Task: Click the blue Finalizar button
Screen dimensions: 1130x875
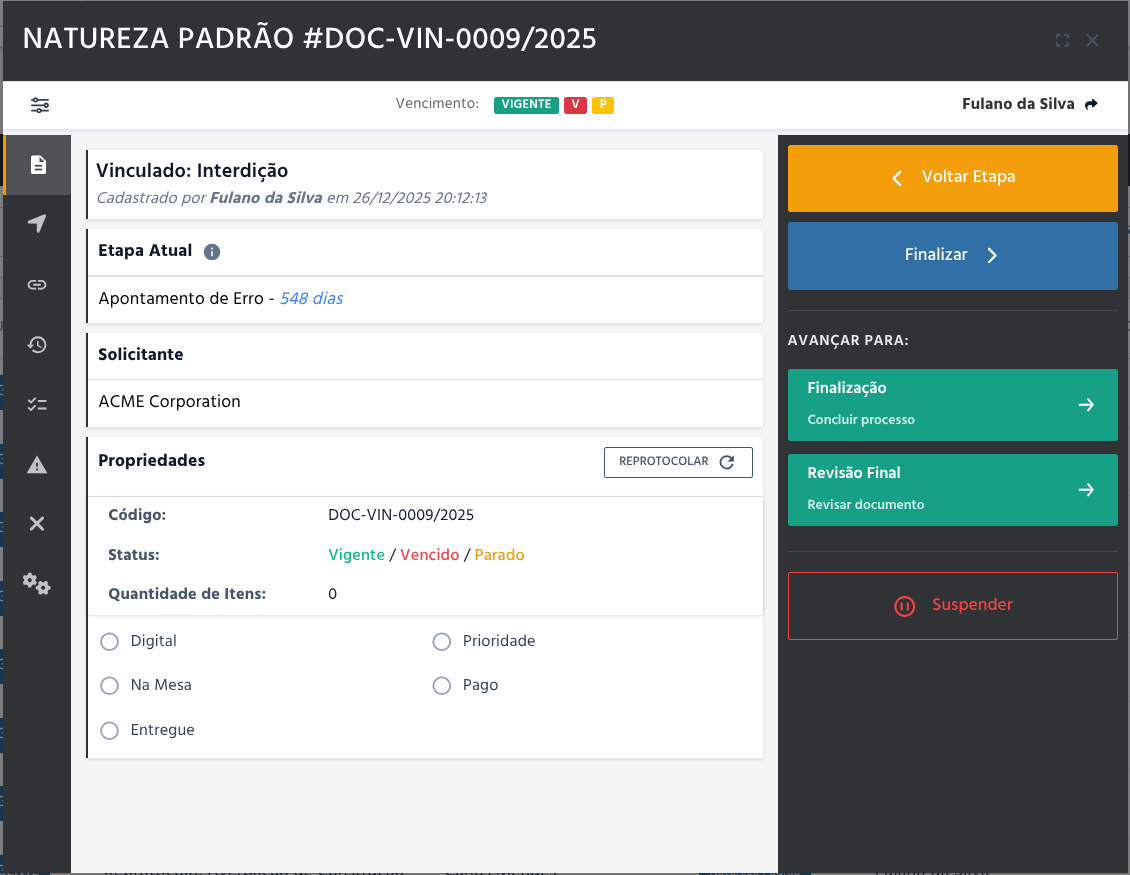Action: tap(952, 256)
